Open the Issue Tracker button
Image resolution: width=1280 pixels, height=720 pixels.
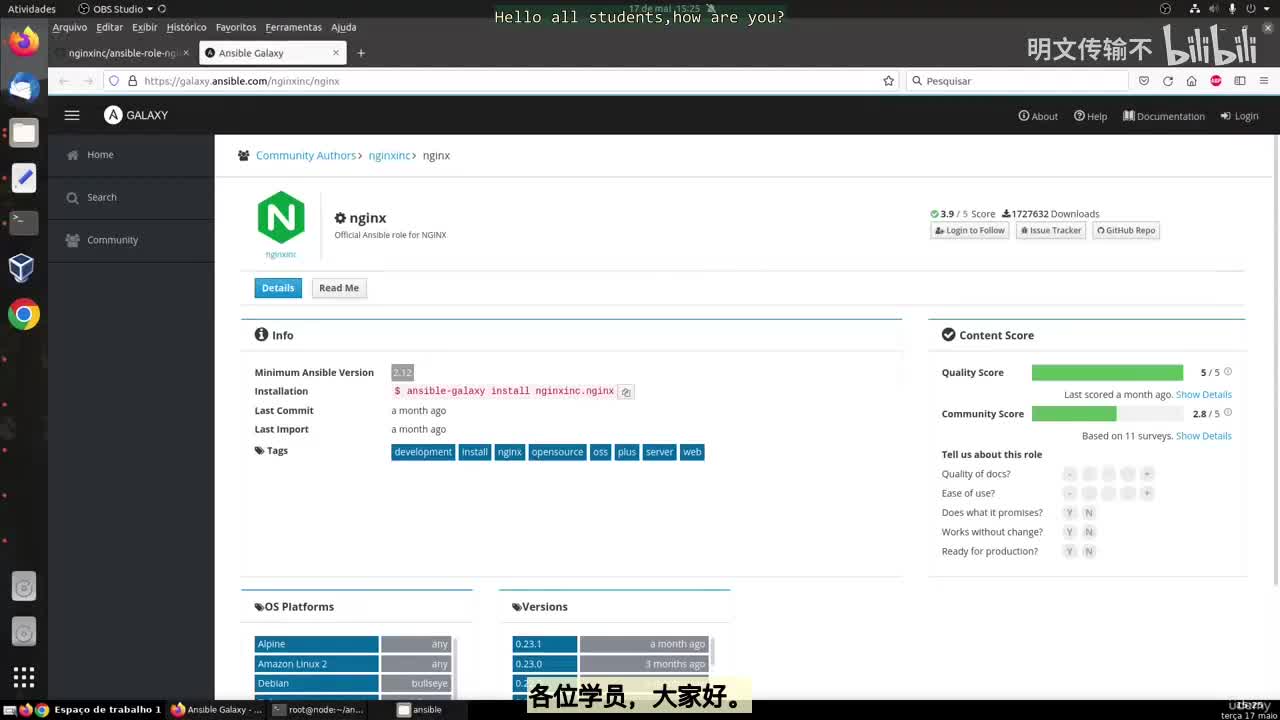[1051, 230]
